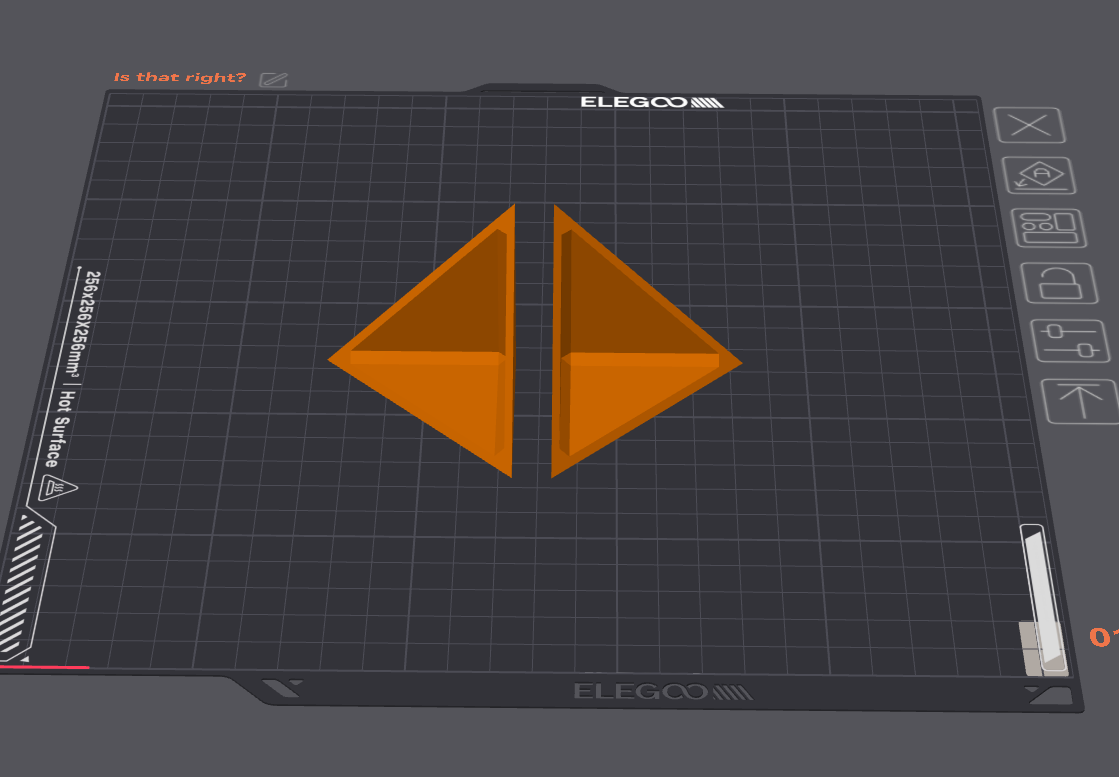Remove the plate with the X icon

(x=1030, y=126)
